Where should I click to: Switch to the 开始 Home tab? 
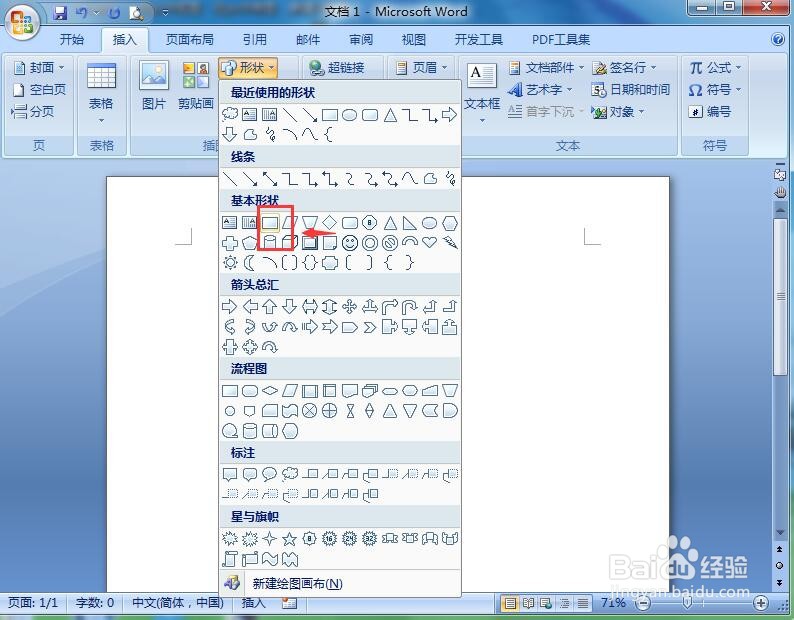pyautogui.click(x=72, y=40)
